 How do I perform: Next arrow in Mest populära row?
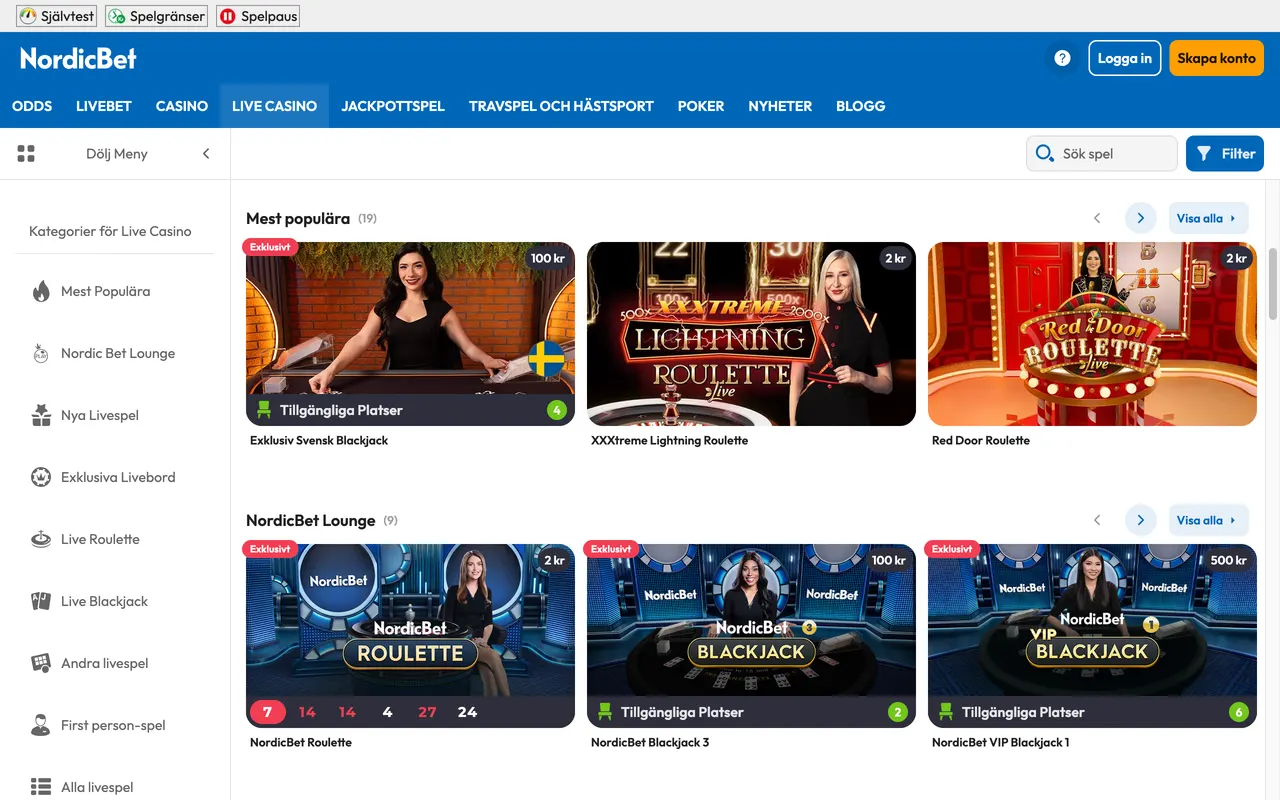click(x=1141, y=218)
